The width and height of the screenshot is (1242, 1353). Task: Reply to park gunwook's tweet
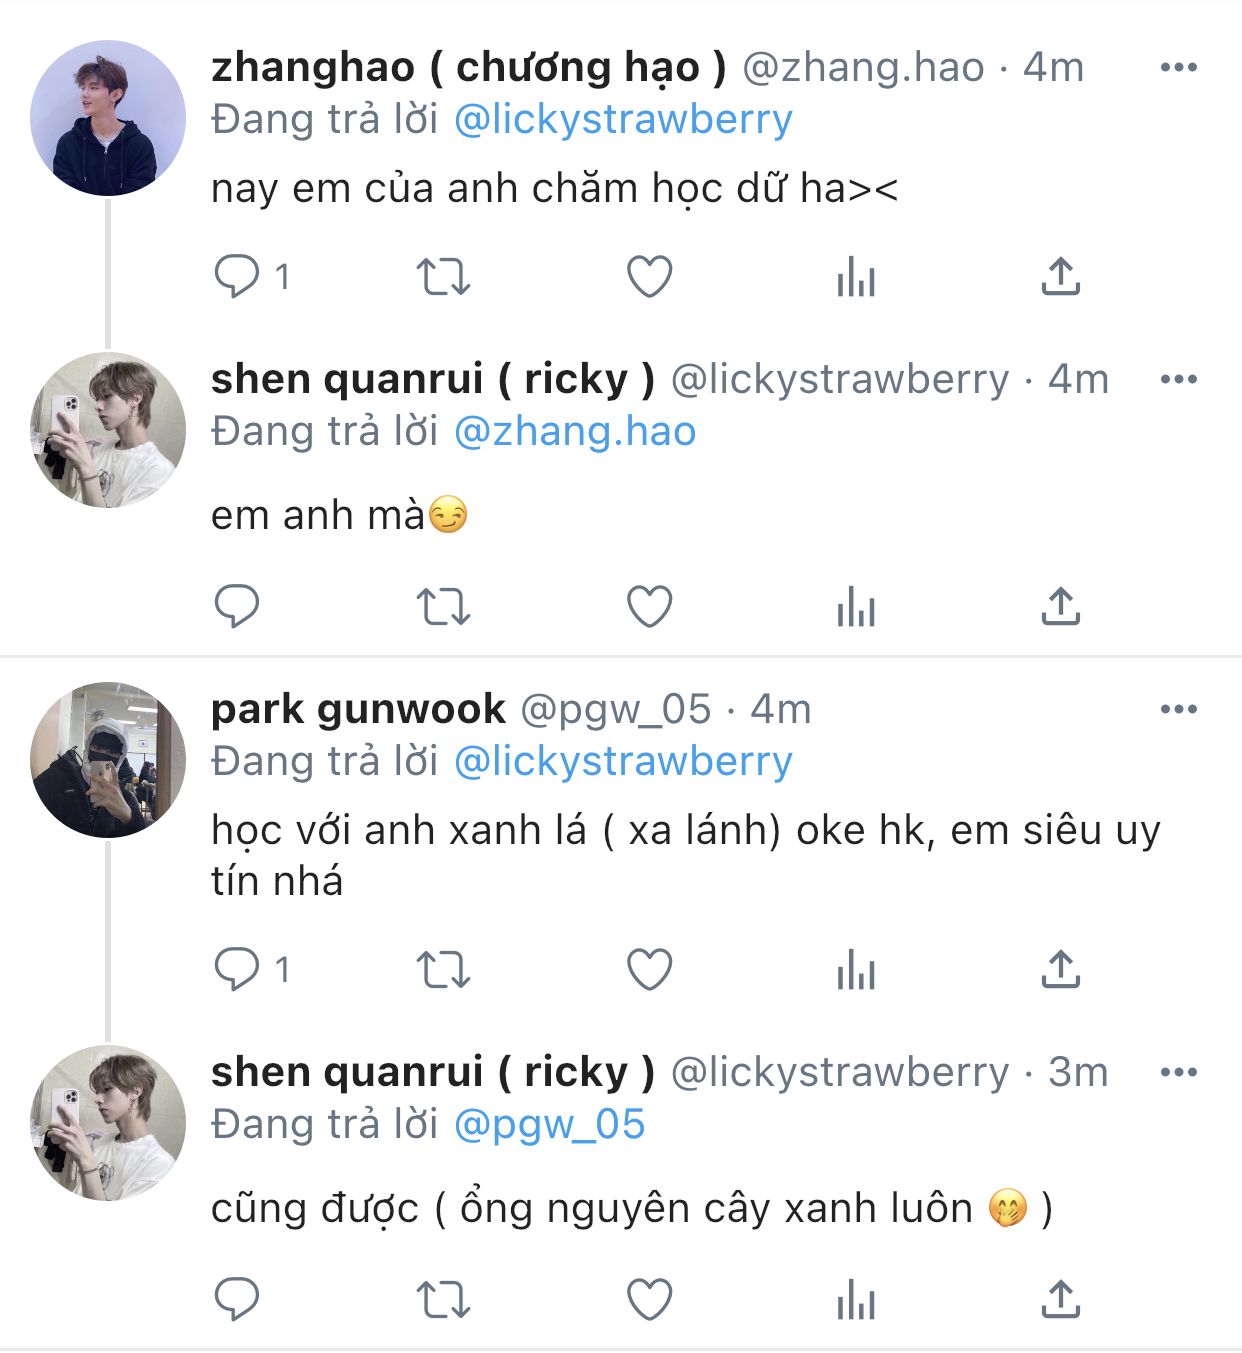pyautogui.click(x=237, y=970)
